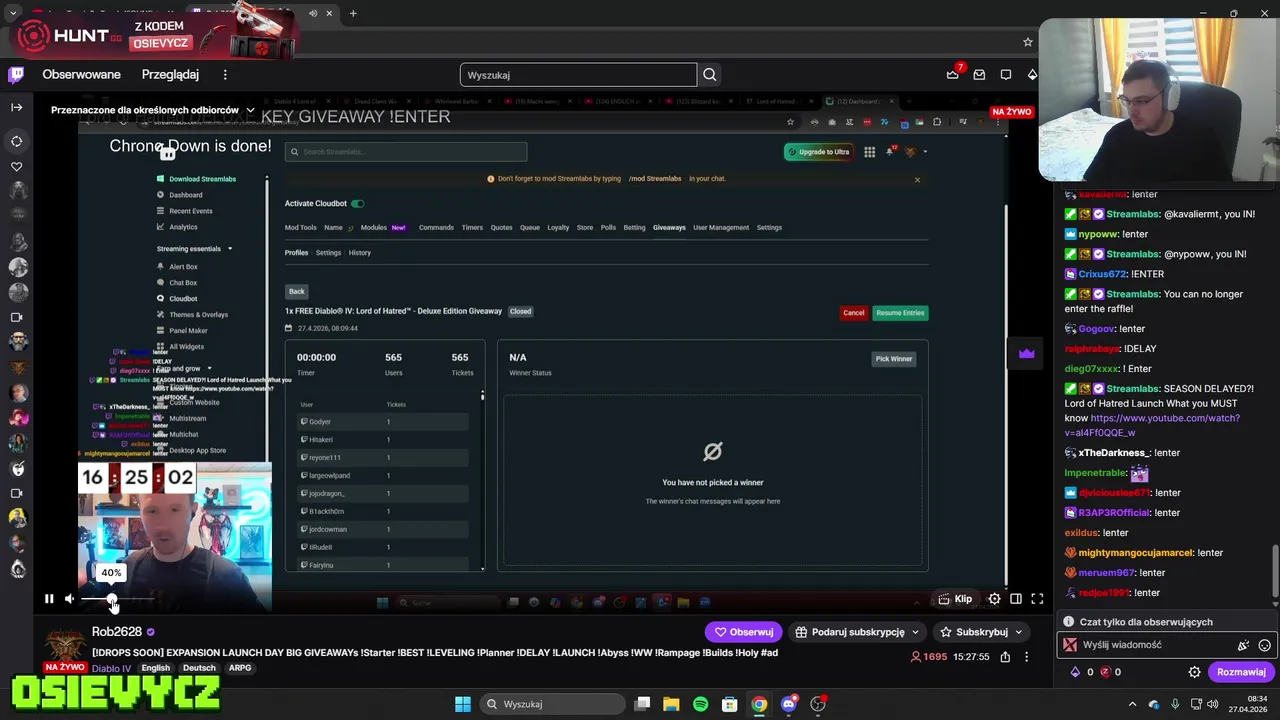Open stream more options three dots
1280x720 pixels.
coord(1026,657)
